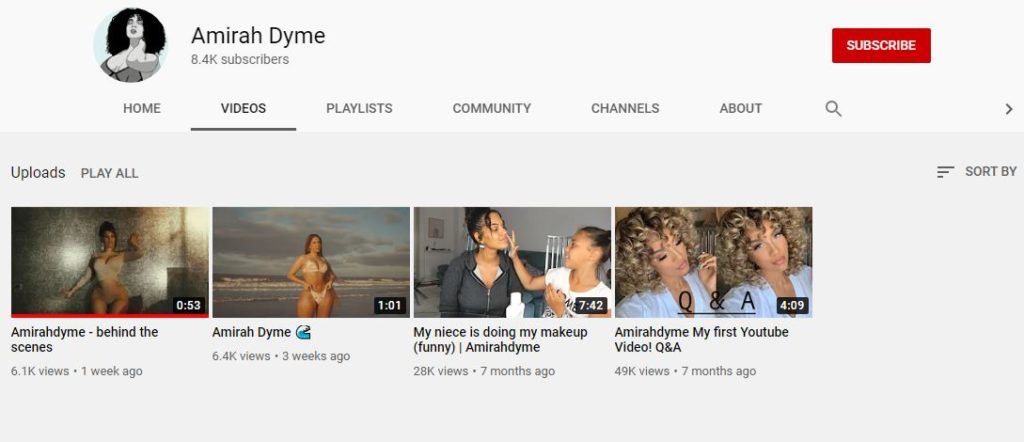
Task: Click the 1:01 duration badge
Action: (390, 305)
